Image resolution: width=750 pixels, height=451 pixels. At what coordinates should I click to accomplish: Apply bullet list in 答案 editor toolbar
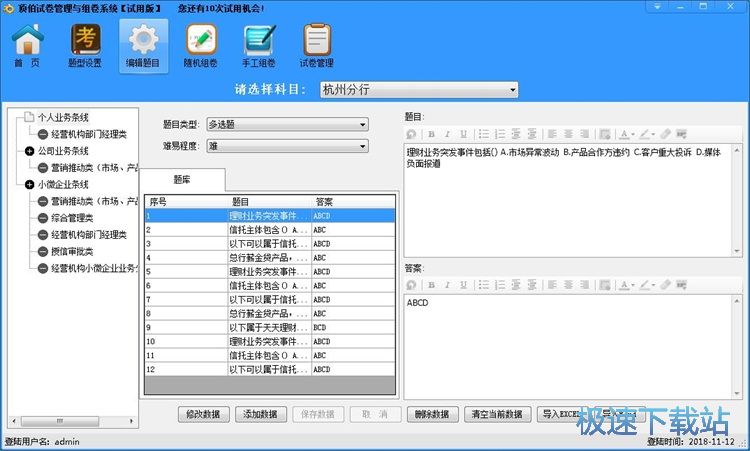(484, 285)
